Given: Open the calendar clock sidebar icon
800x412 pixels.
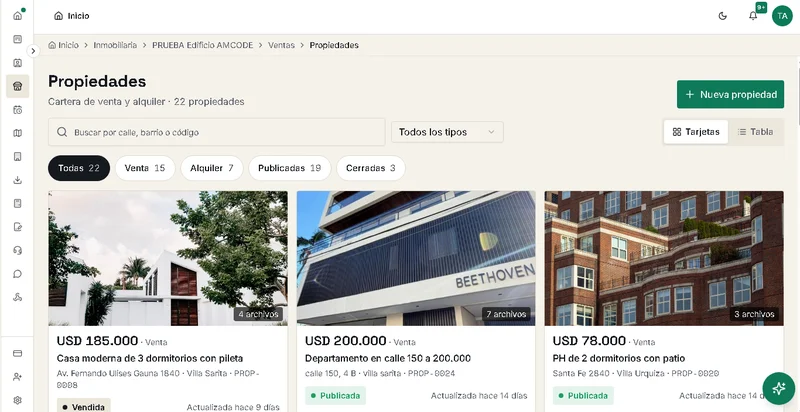Looking at the screenshot, I should 17,110.
